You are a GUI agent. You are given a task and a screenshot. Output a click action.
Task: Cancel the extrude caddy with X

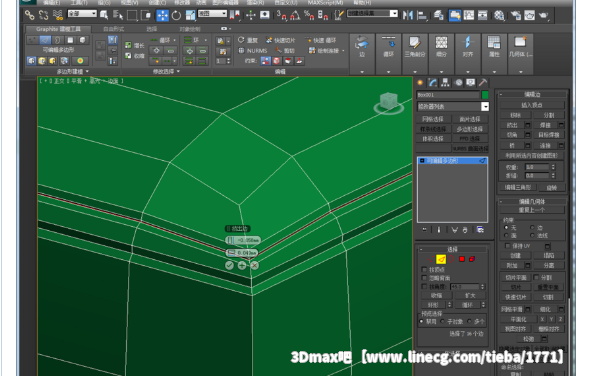click(254, 265)
